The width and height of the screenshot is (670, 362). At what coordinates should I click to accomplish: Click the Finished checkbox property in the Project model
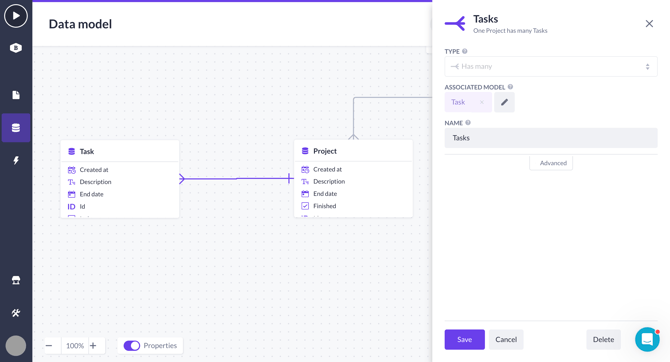324,206
